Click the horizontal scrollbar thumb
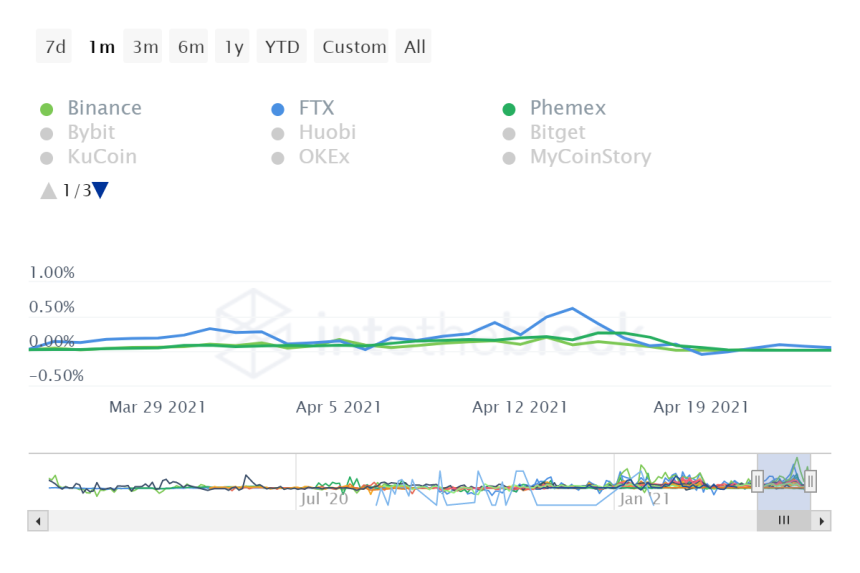860x573 pixels. 784,521
